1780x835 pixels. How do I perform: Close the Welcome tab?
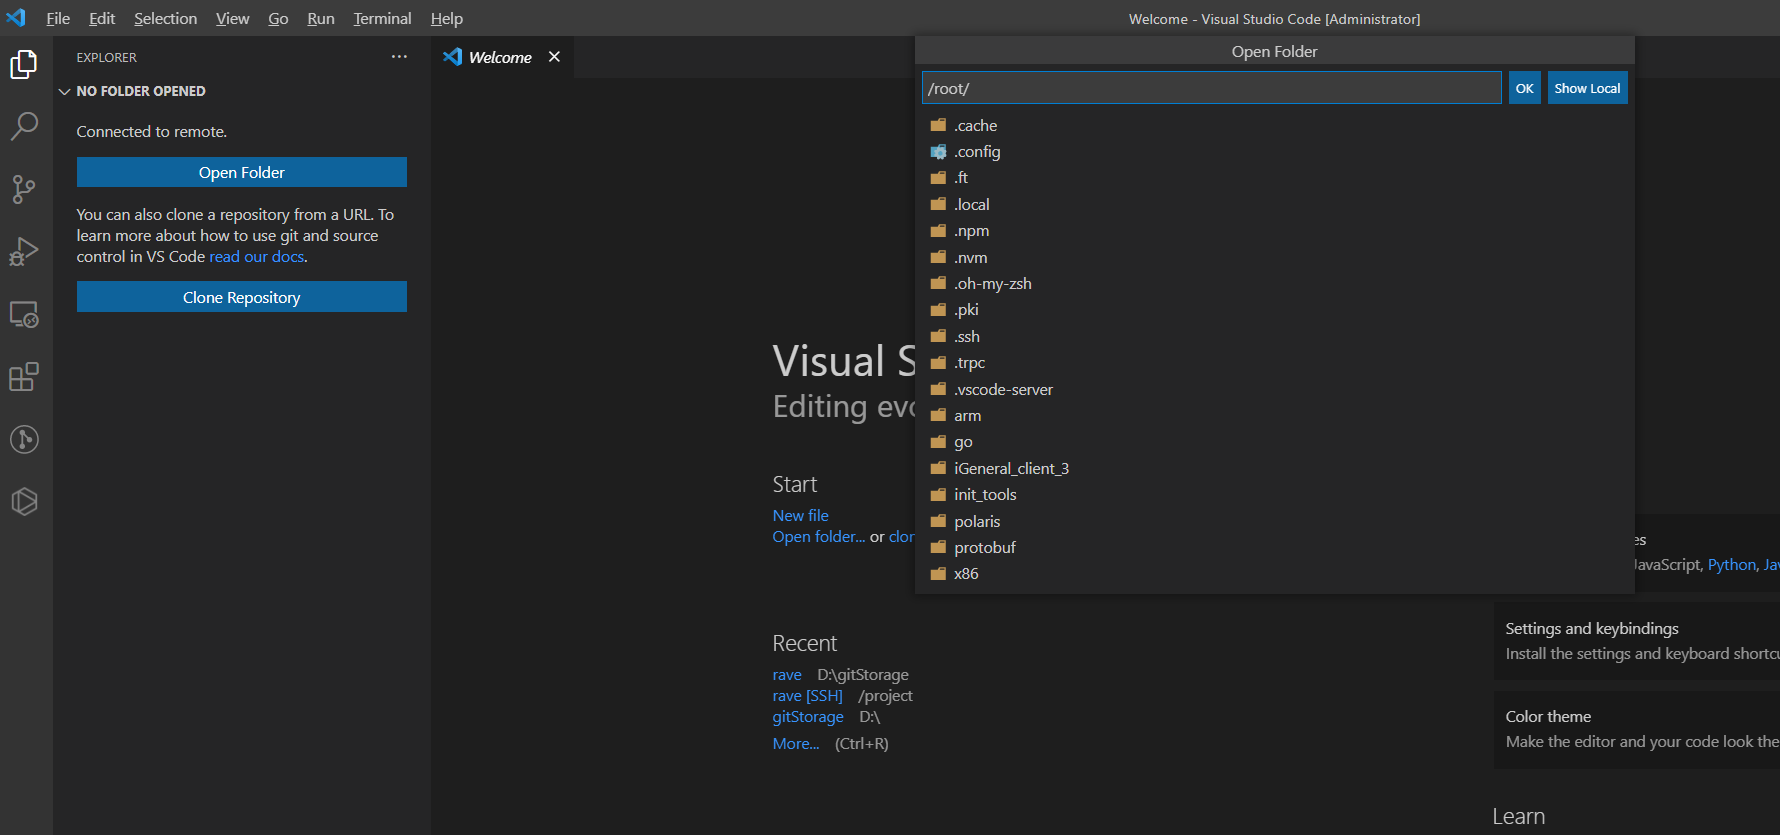pyautogui.click(x=554, y=57)
